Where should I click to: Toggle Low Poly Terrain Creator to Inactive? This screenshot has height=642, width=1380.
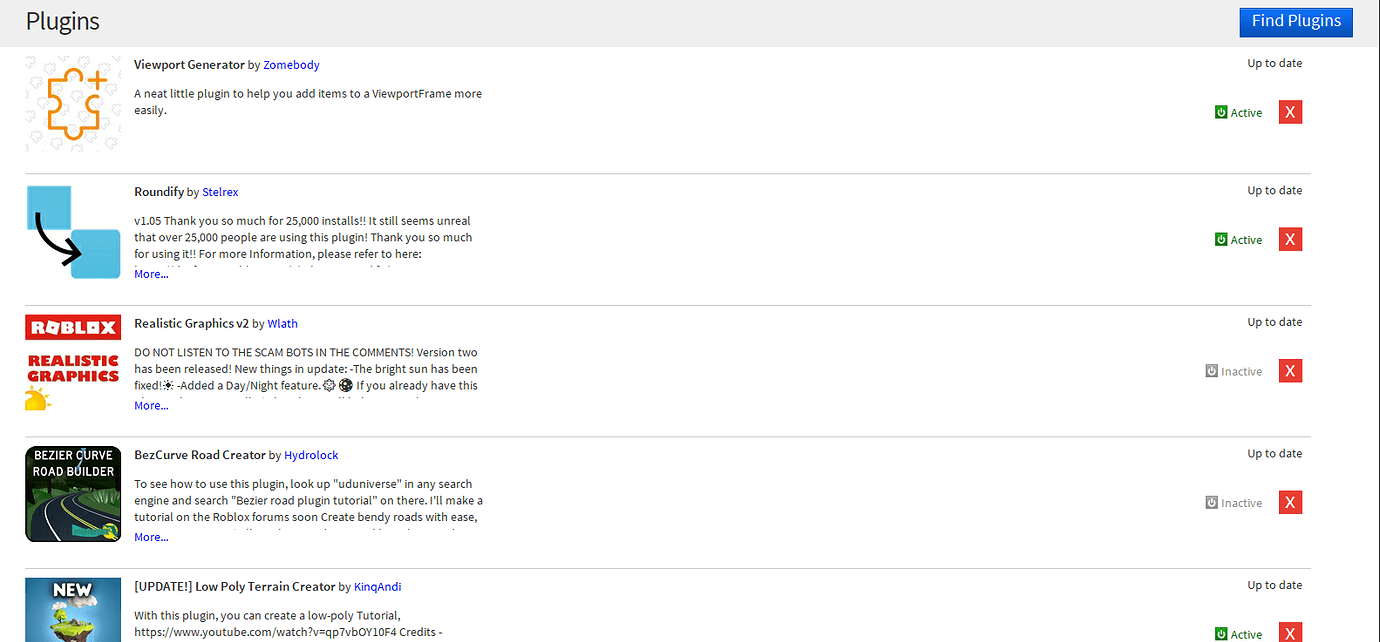pos(1221,633)
